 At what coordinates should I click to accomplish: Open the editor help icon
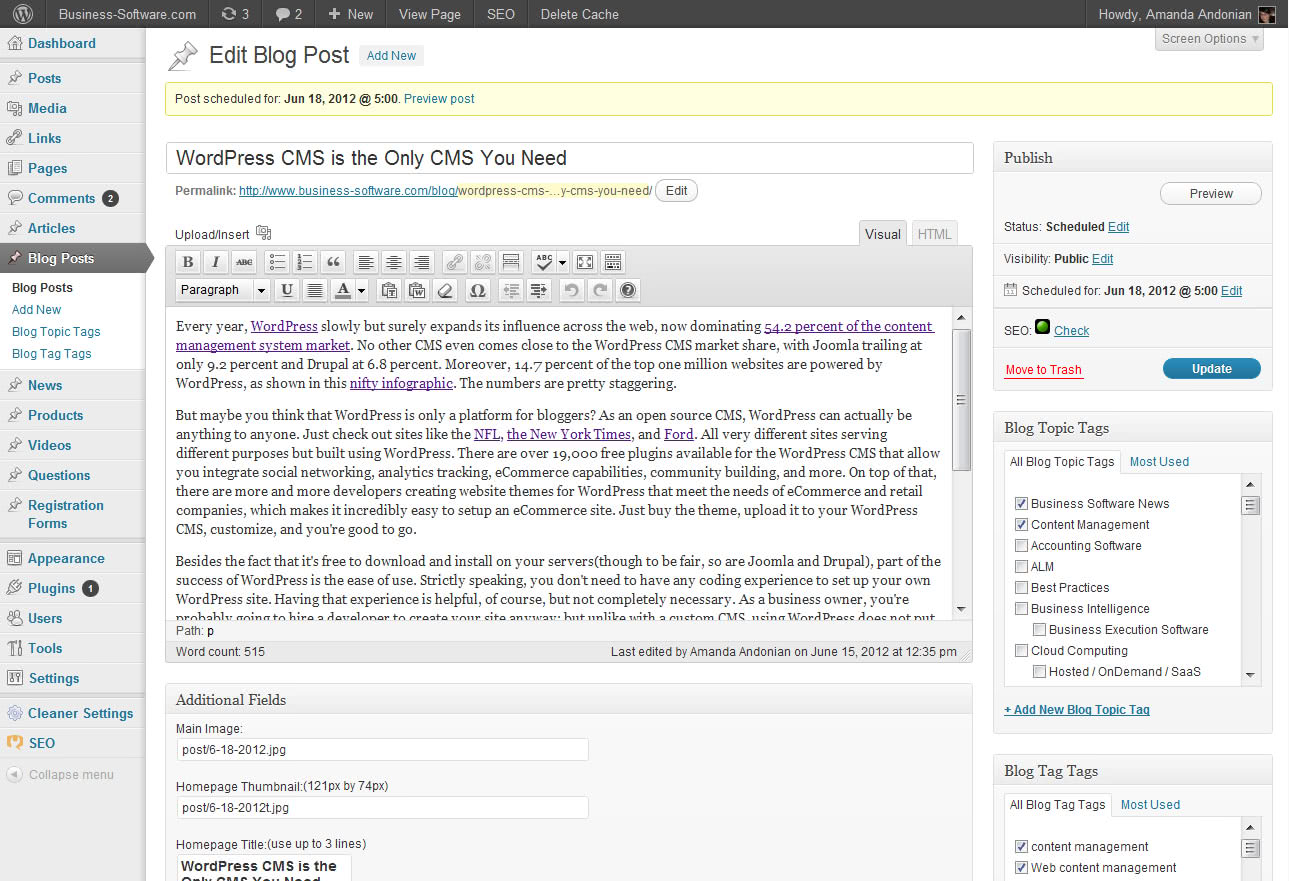coord(628,290)
